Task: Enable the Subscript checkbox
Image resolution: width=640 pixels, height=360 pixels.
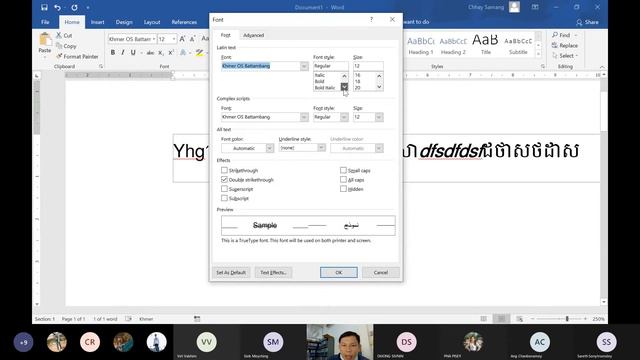Action: [x=224, y=198]
